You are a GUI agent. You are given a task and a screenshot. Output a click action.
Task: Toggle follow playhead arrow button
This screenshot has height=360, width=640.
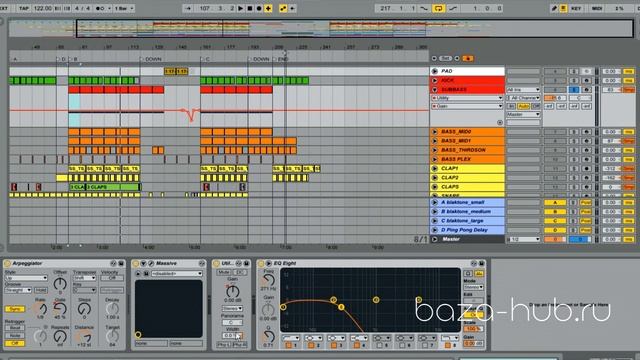point(188,8)
